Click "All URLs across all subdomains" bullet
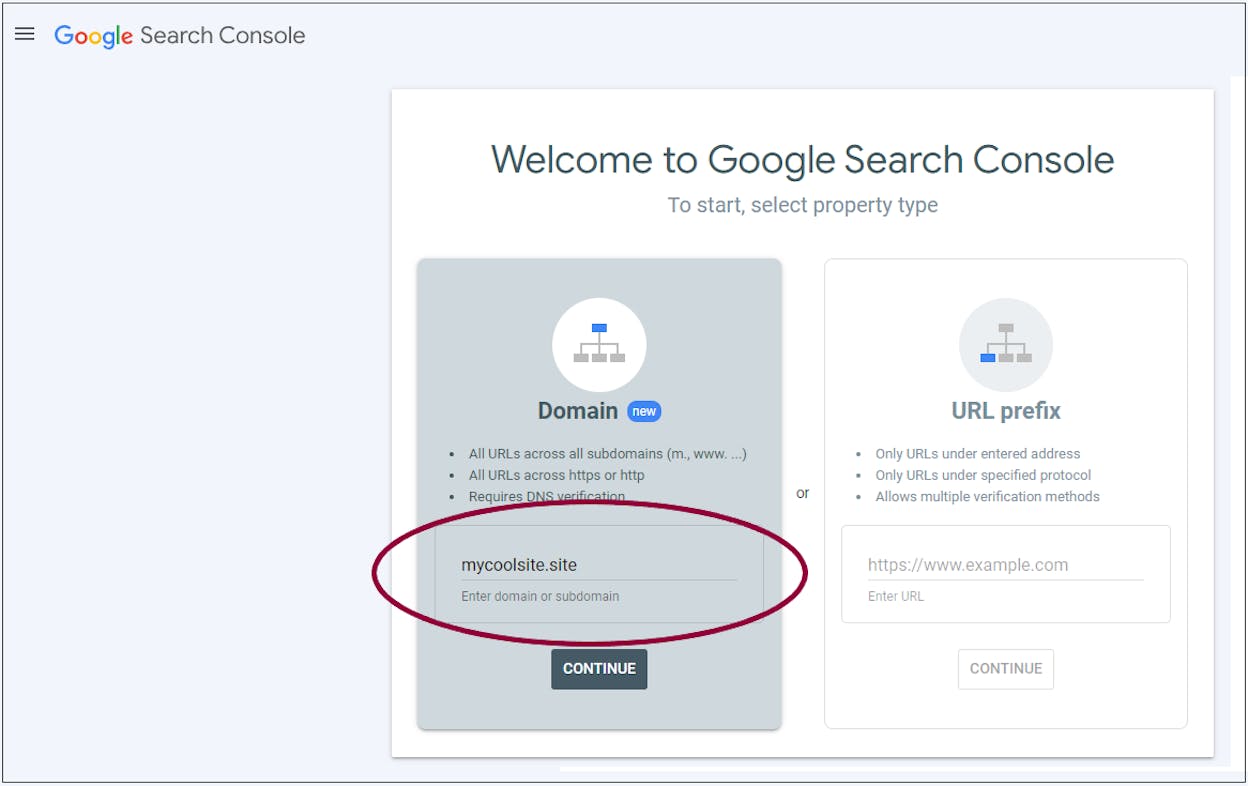The height and width of the screenshot is (786, 1248). tap(607, 454)
